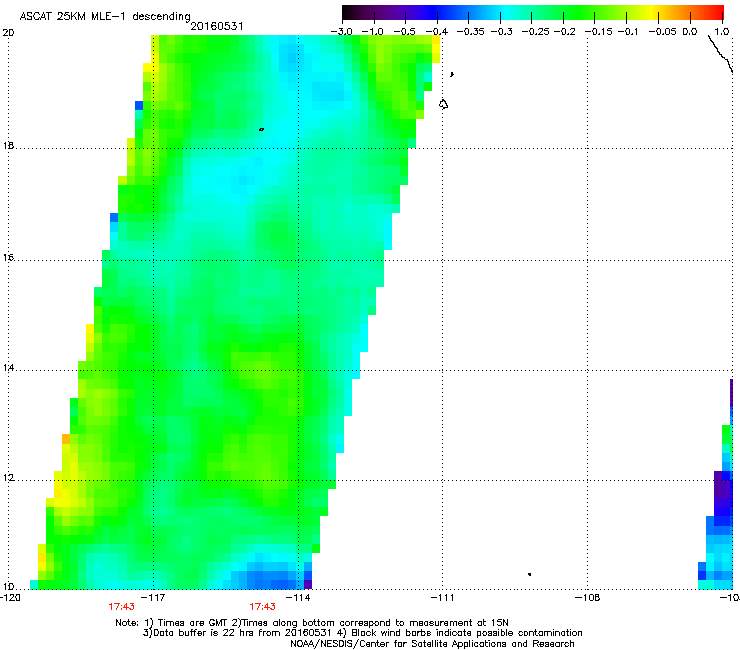This screenshot has width=740, height=650.
Task: Click the colorbar label -0.25
Action: point(536,32)
